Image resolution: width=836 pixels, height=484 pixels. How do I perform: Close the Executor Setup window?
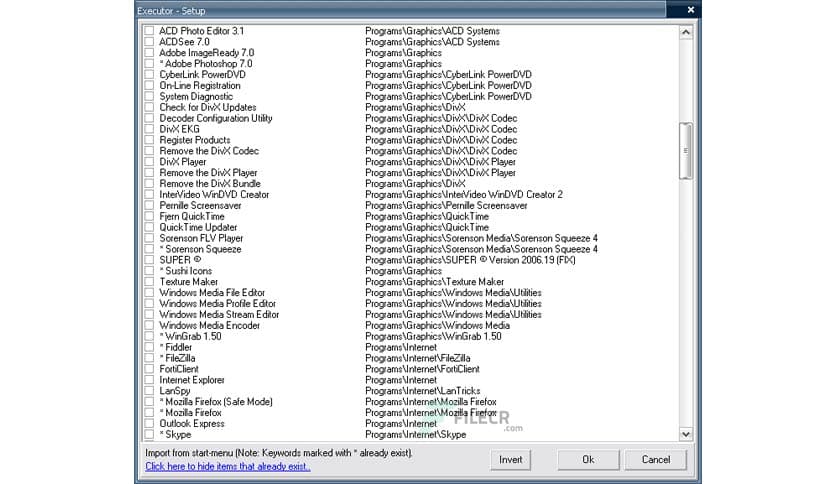point(690,10)
